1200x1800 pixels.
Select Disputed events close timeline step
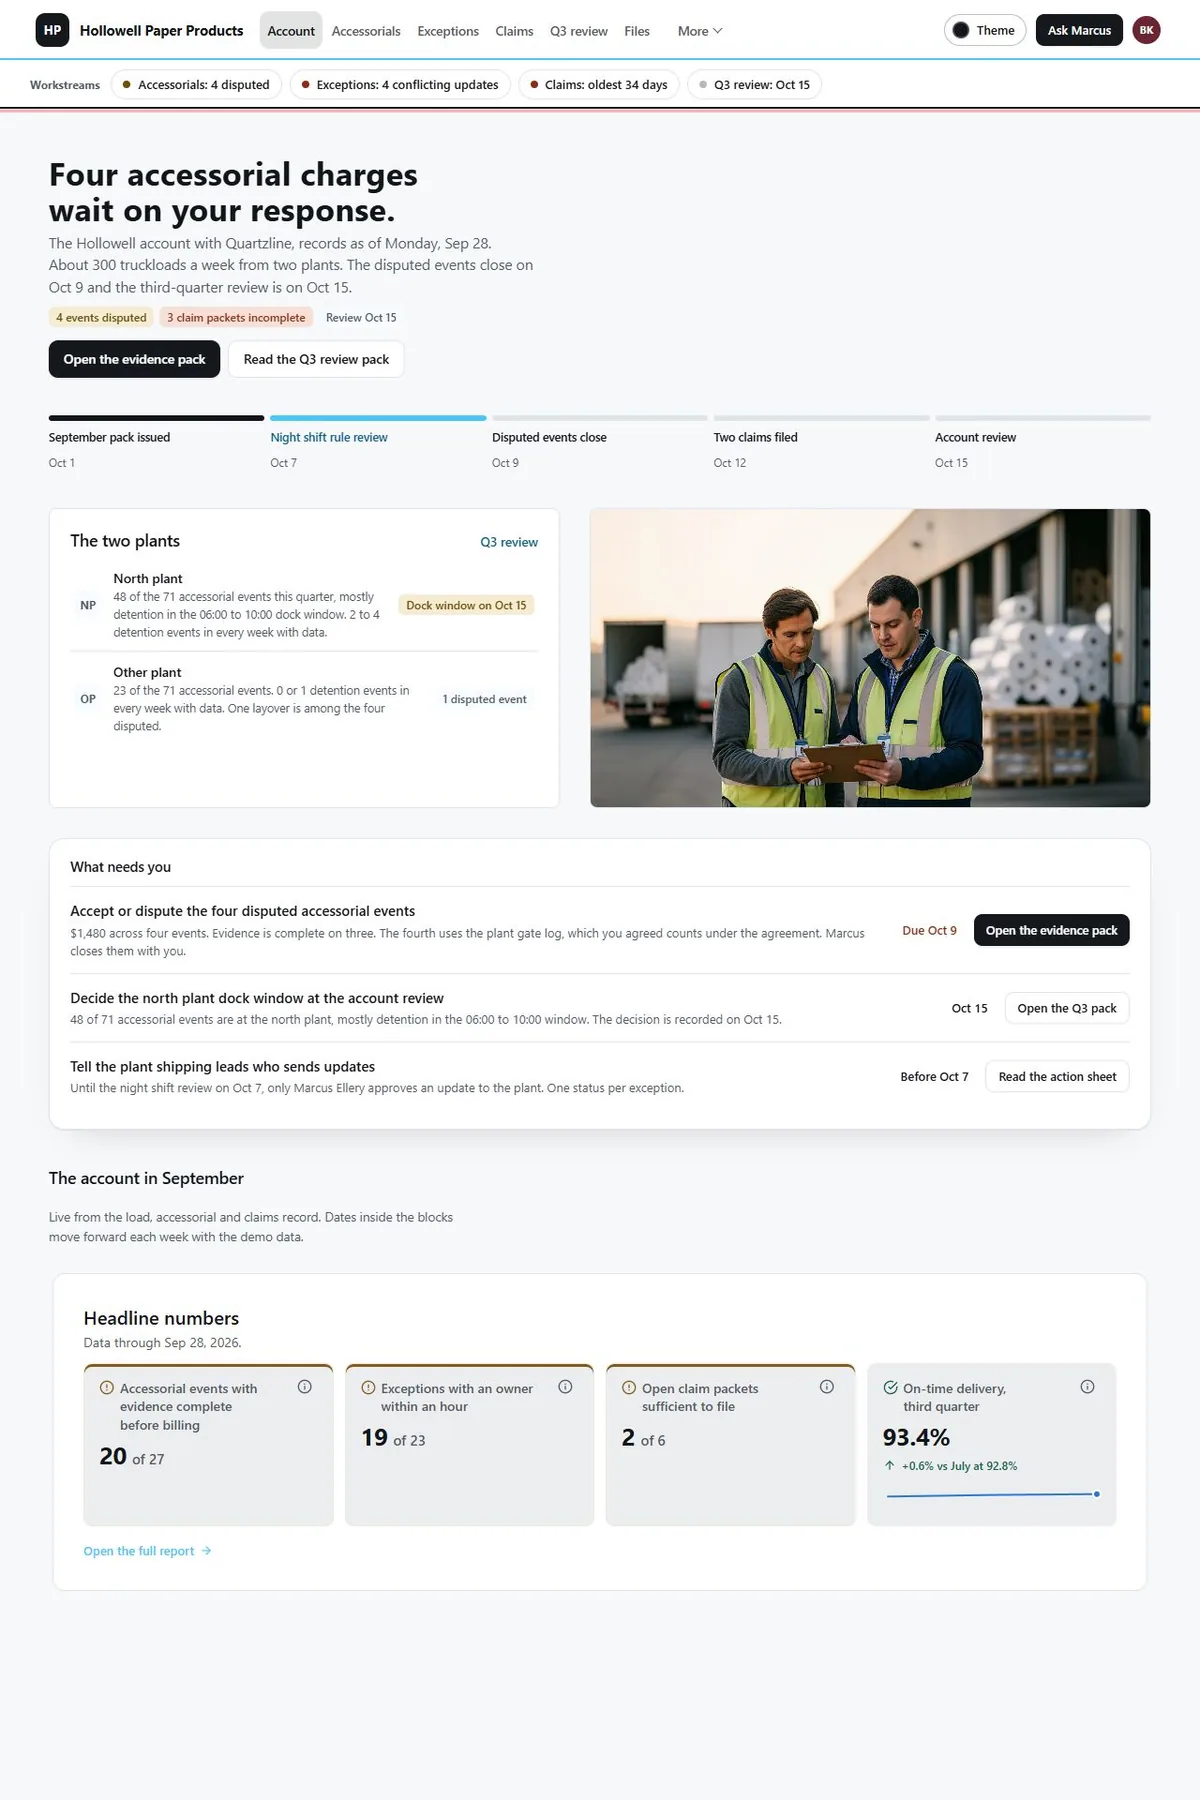[x=600, y=442]
